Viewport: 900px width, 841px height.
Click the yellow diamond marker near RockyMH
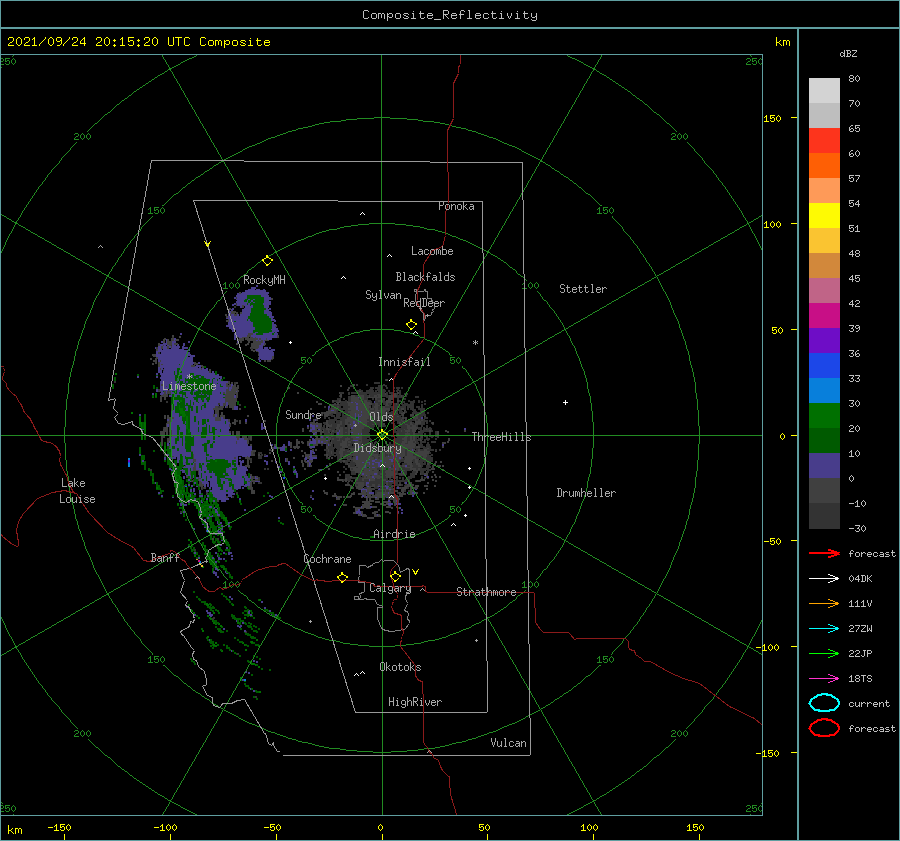(x=267, y=261)
